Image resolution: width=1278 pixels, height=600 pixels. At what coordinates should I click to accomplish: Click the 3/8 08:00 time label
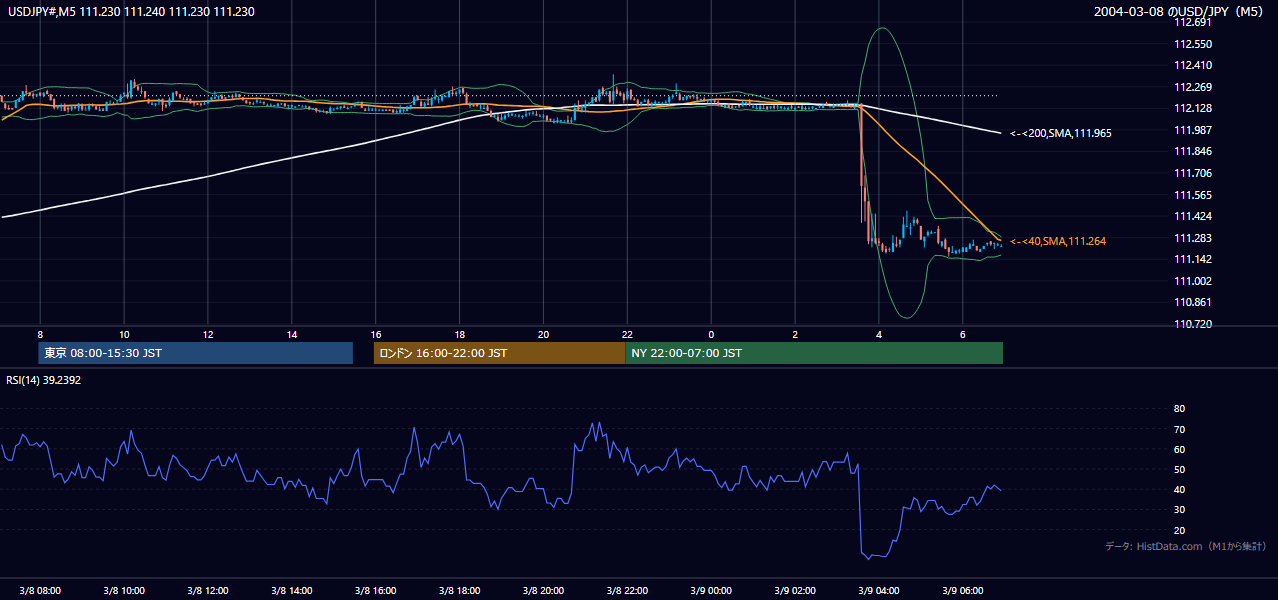pyautogui.click(x=40, y=591)
